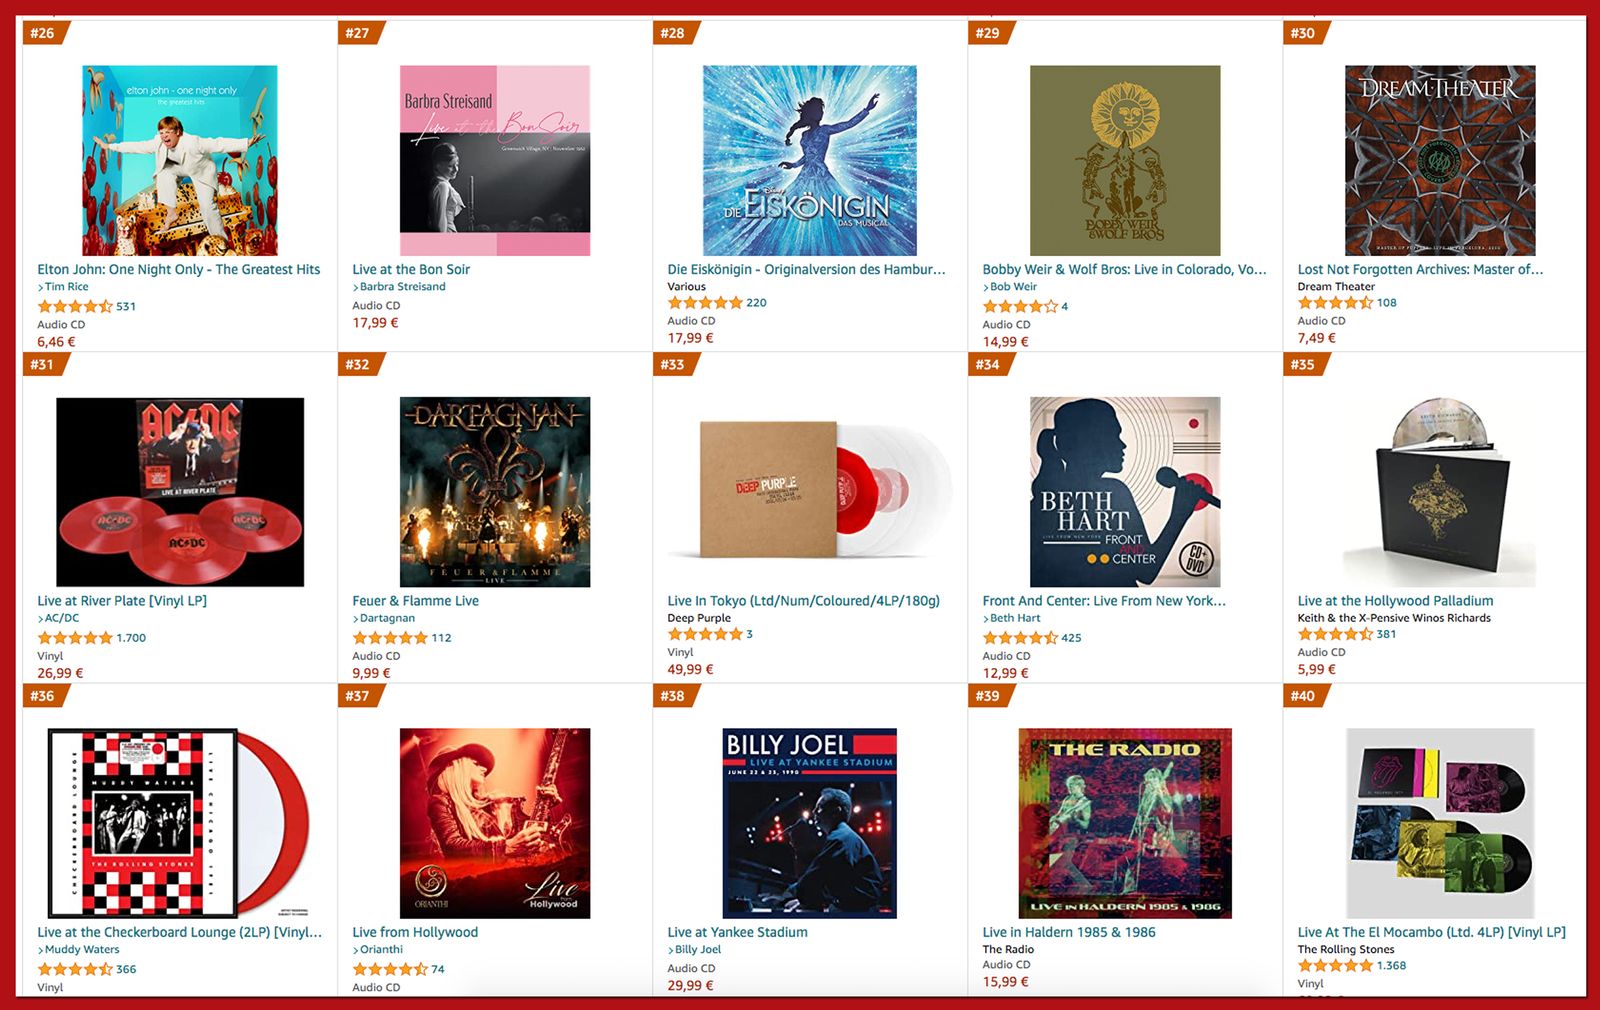Click the 49,99 € price of Deep Purple vinyl

[x=690, y=670]
